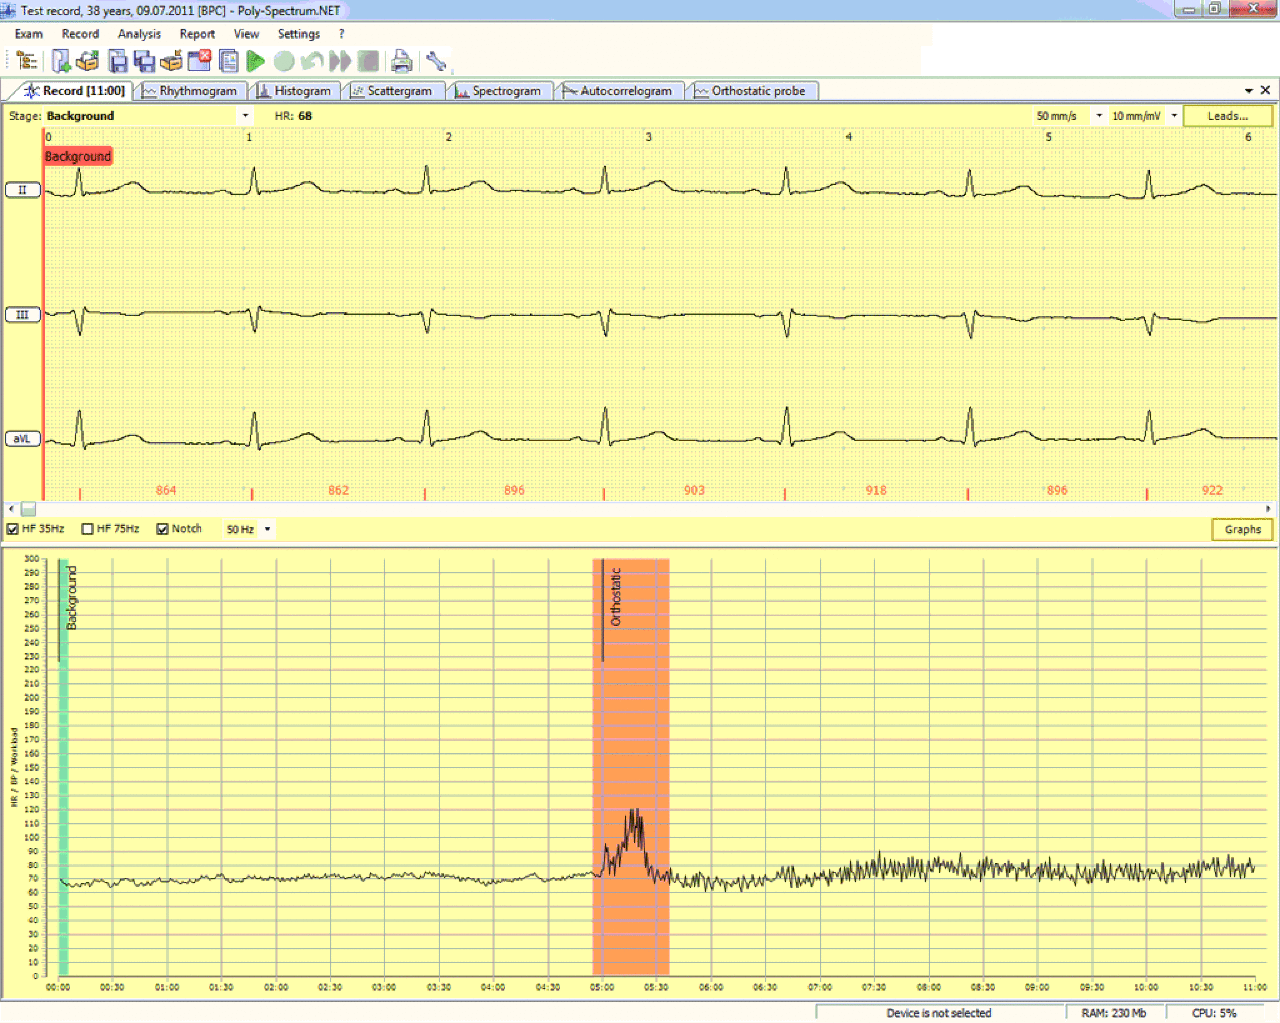Click the new exam document icon
The width and height of the screenshot is (1280, 1023).
[61, 61]
